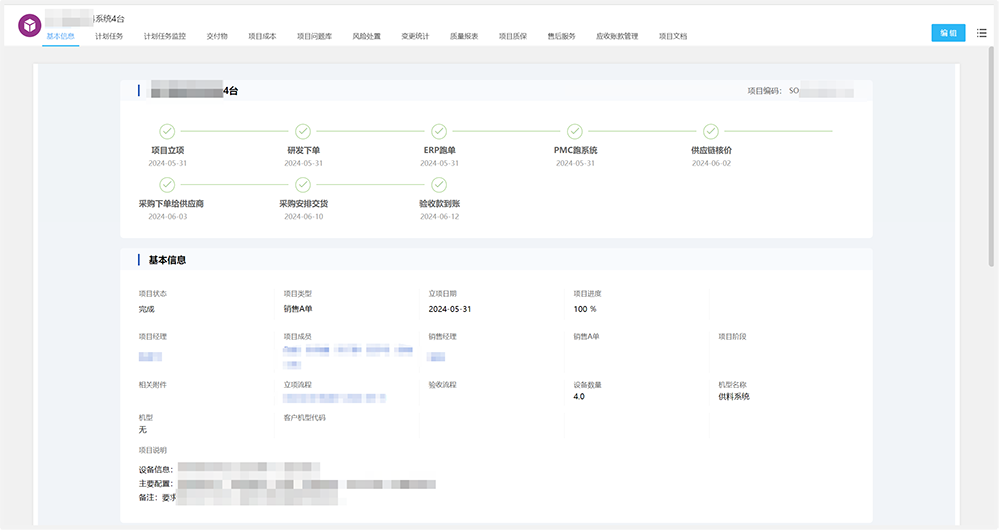Viewport: 1000px width, 531px height.
Task: Click the 立项日期 value 2024-05-31
Action: [450, 309]
